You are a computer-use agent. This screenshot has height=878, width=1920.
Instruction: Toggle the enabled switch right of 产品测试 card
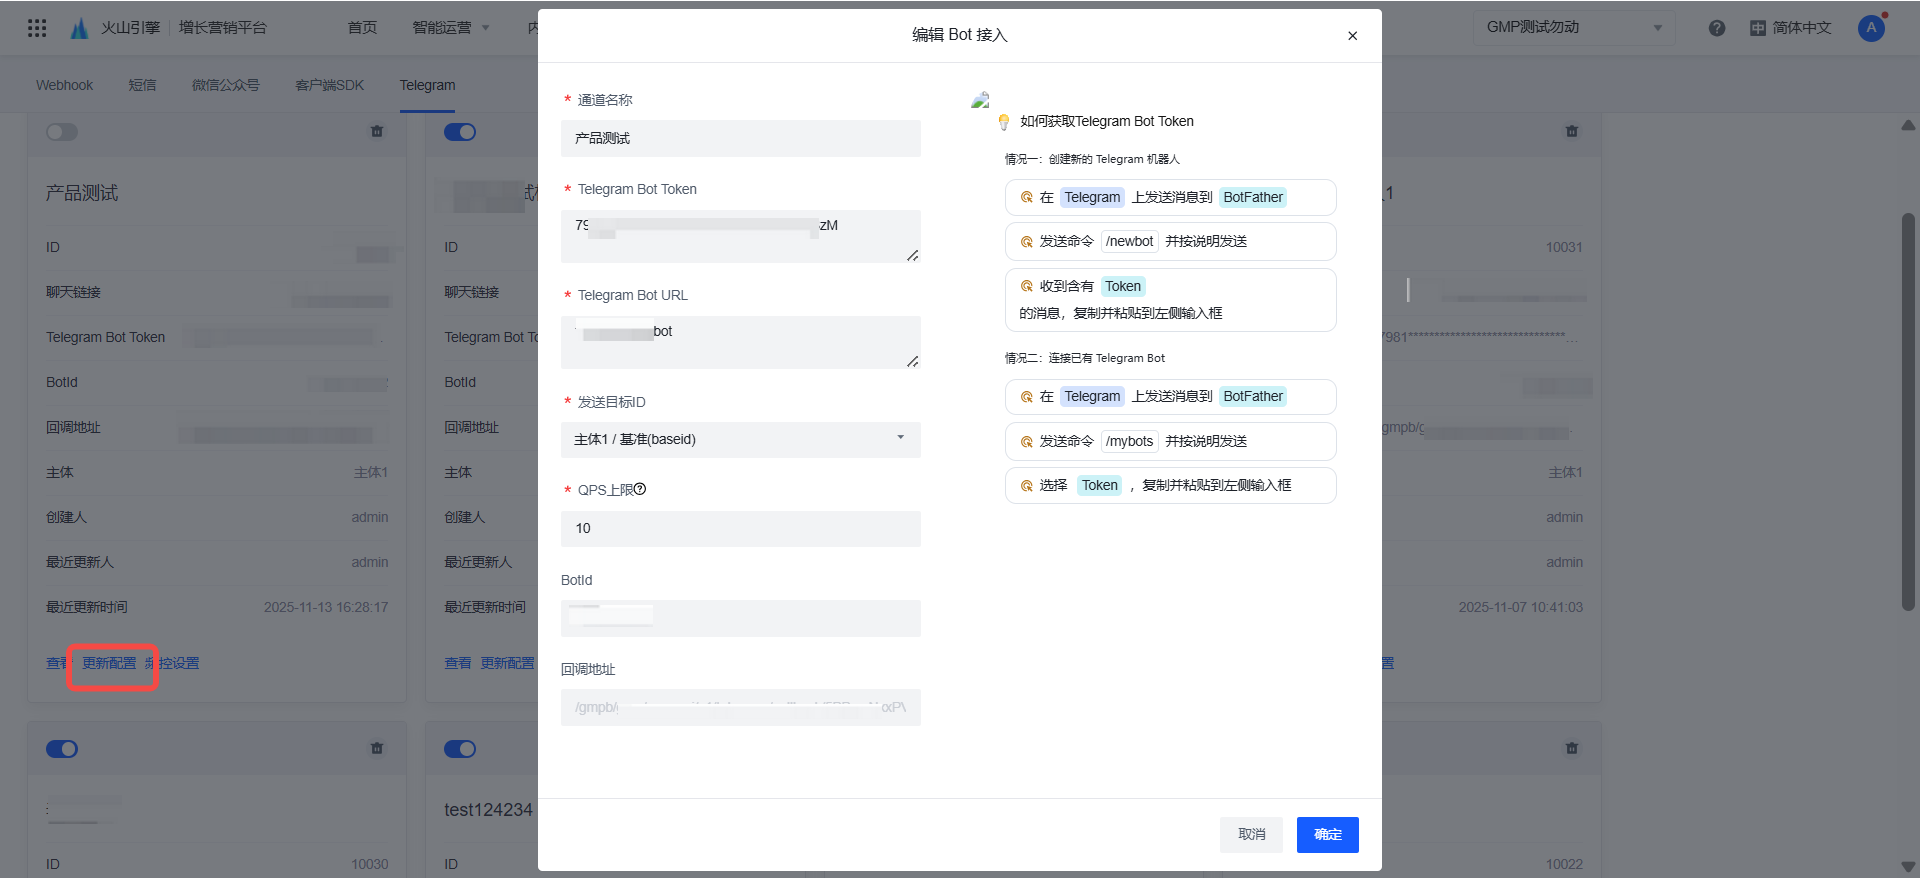tap(460, 132)
